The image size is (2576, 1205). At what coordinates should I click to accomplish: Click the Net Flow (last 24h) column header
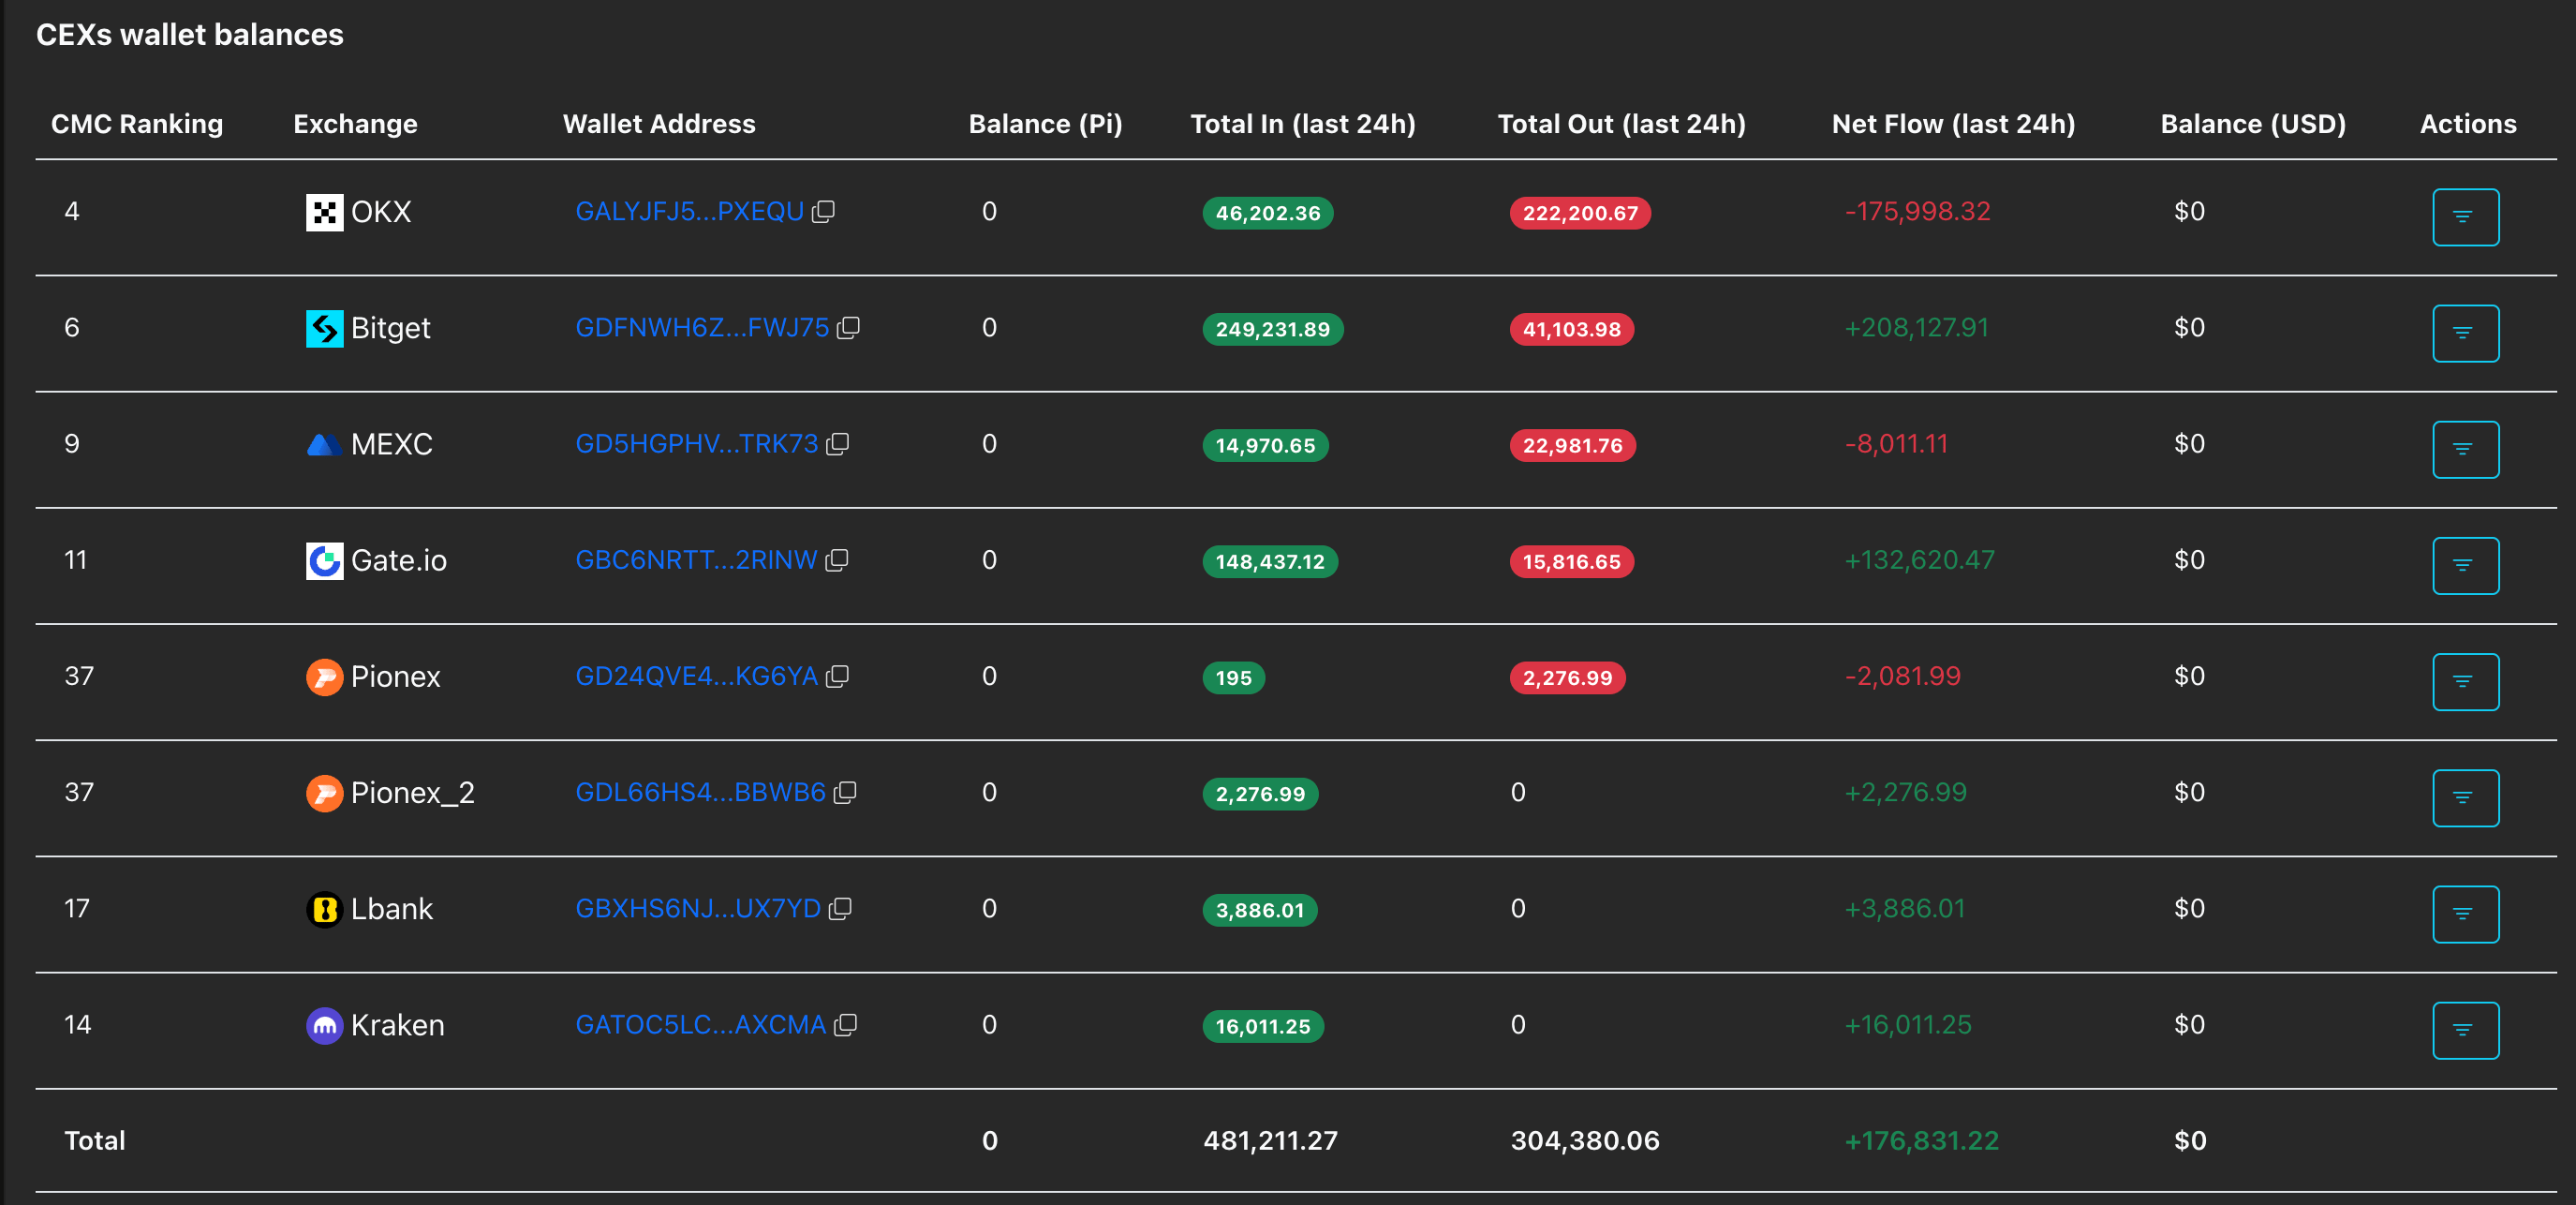pyautogui.click(x=1953, y=124)
